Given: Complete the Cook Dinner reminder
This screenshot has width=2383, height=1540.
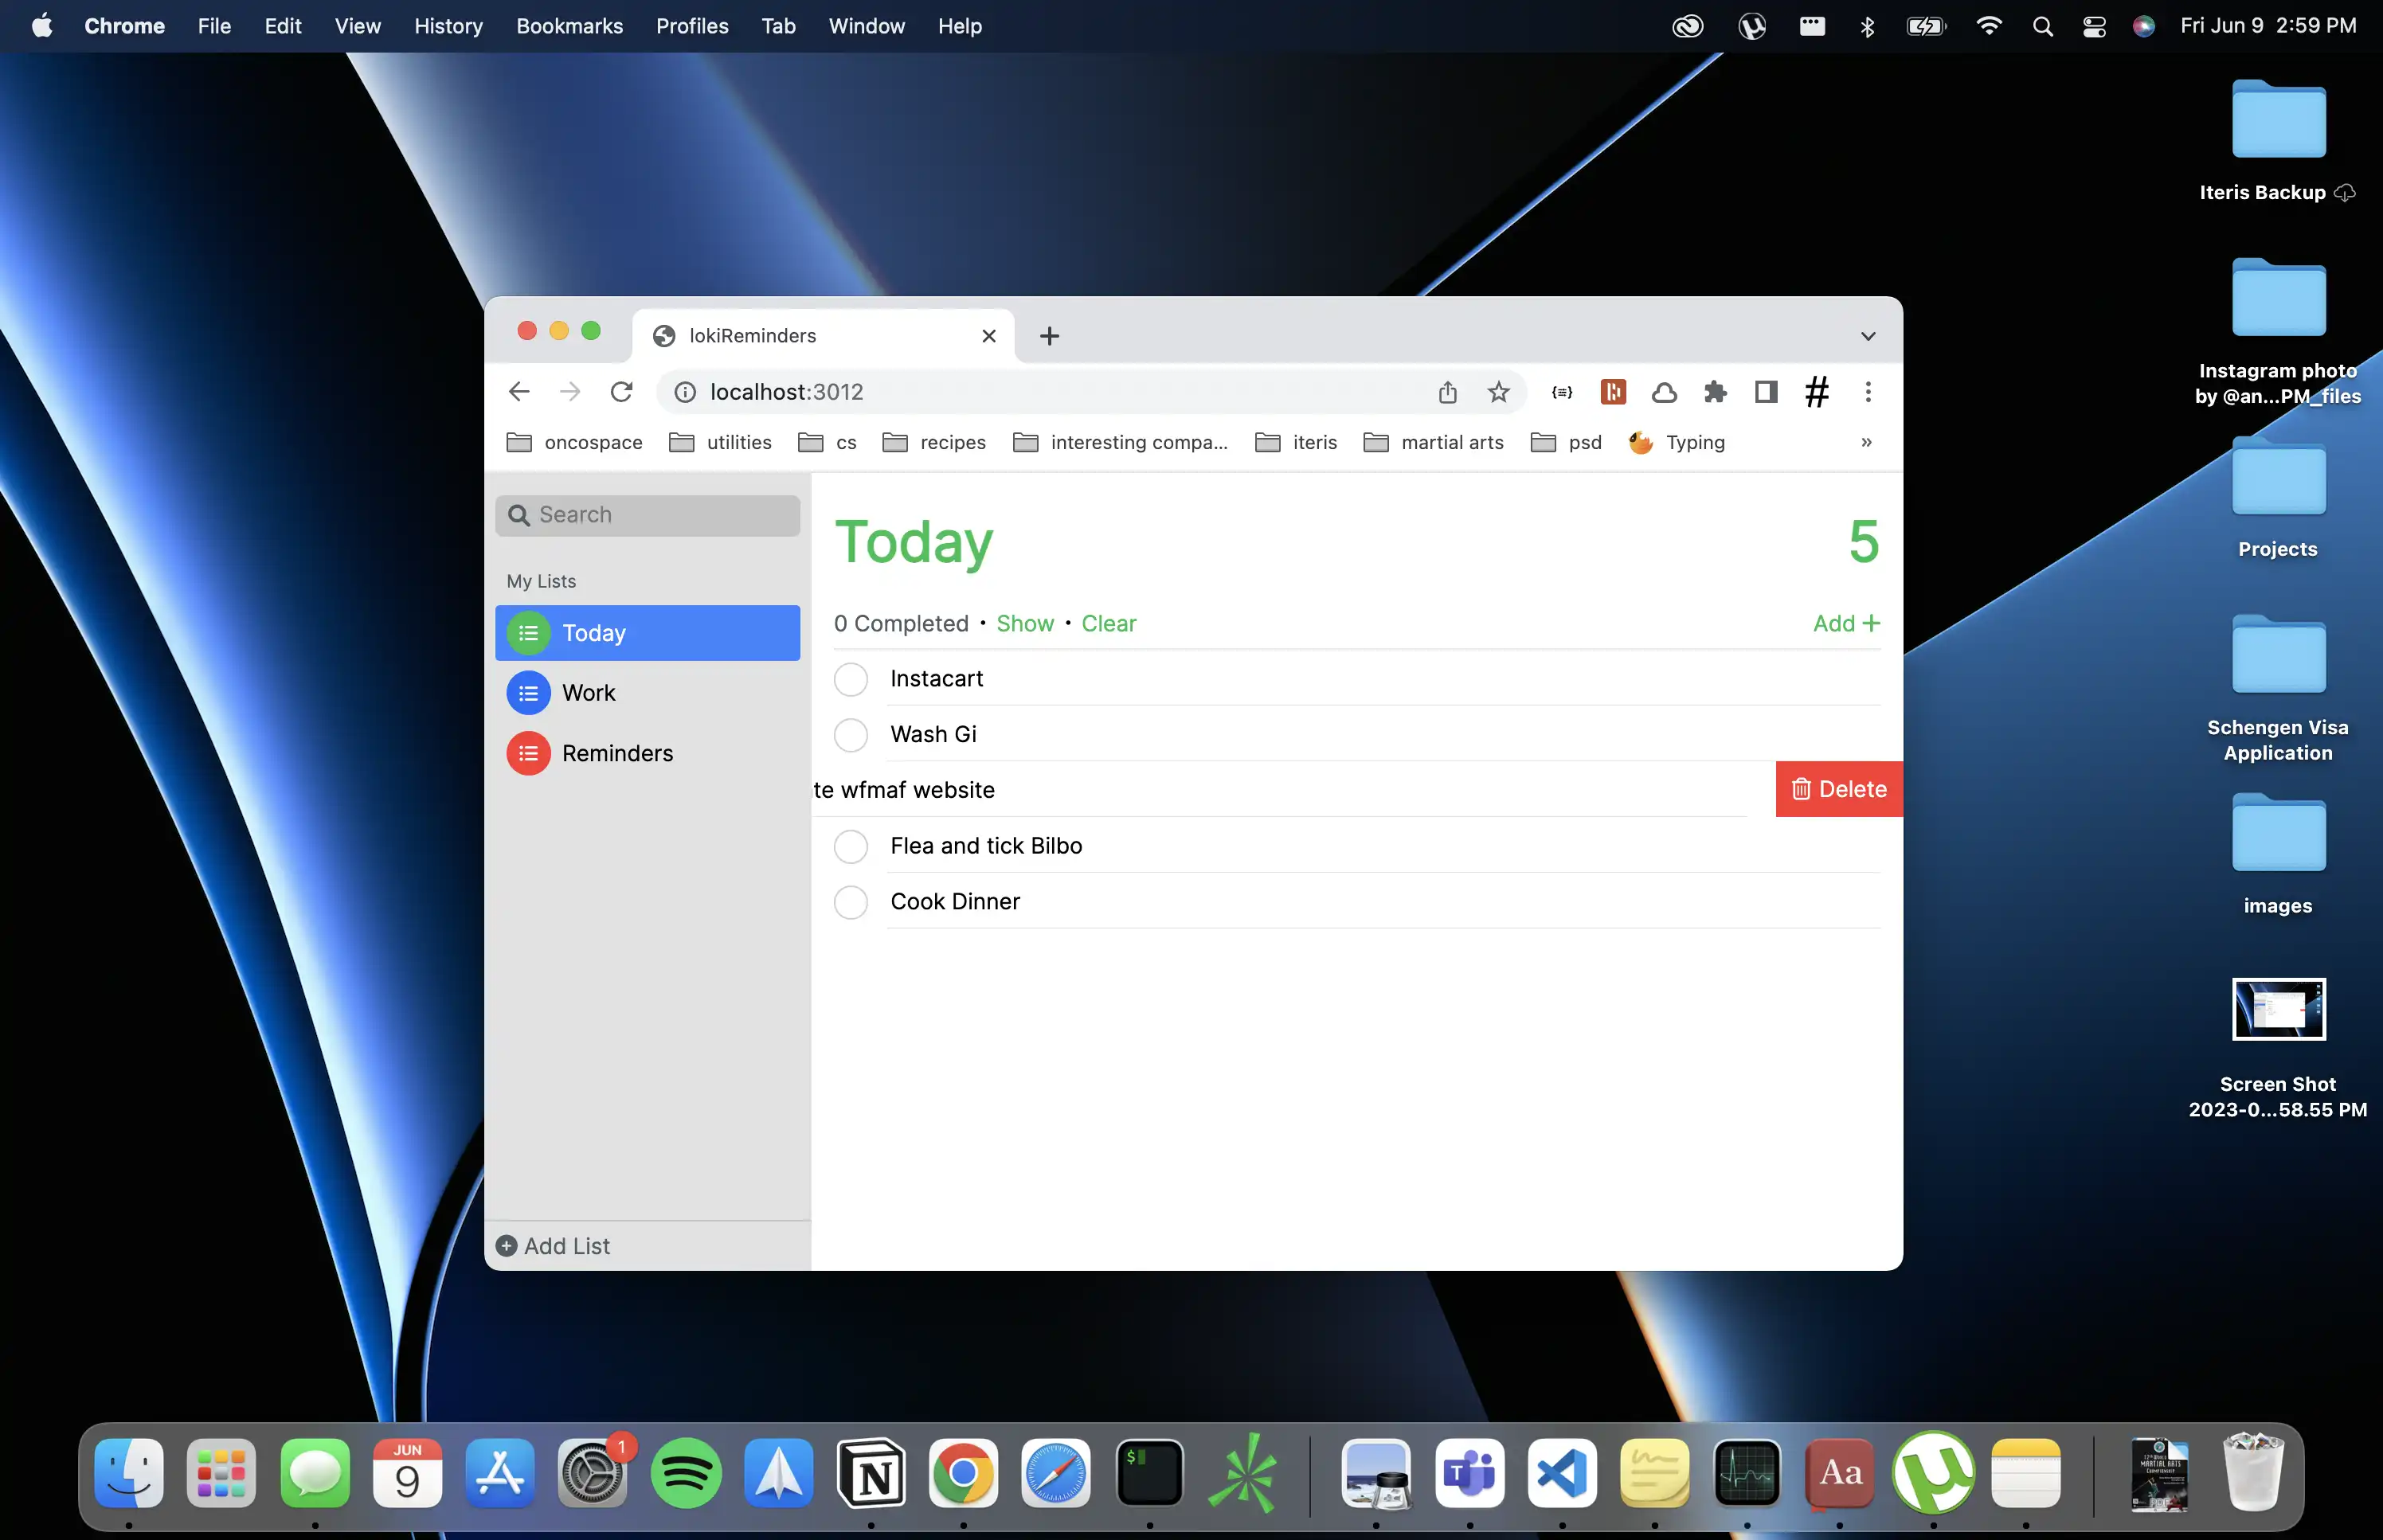Looking at the screenshot, I should (x=851, y=902).
